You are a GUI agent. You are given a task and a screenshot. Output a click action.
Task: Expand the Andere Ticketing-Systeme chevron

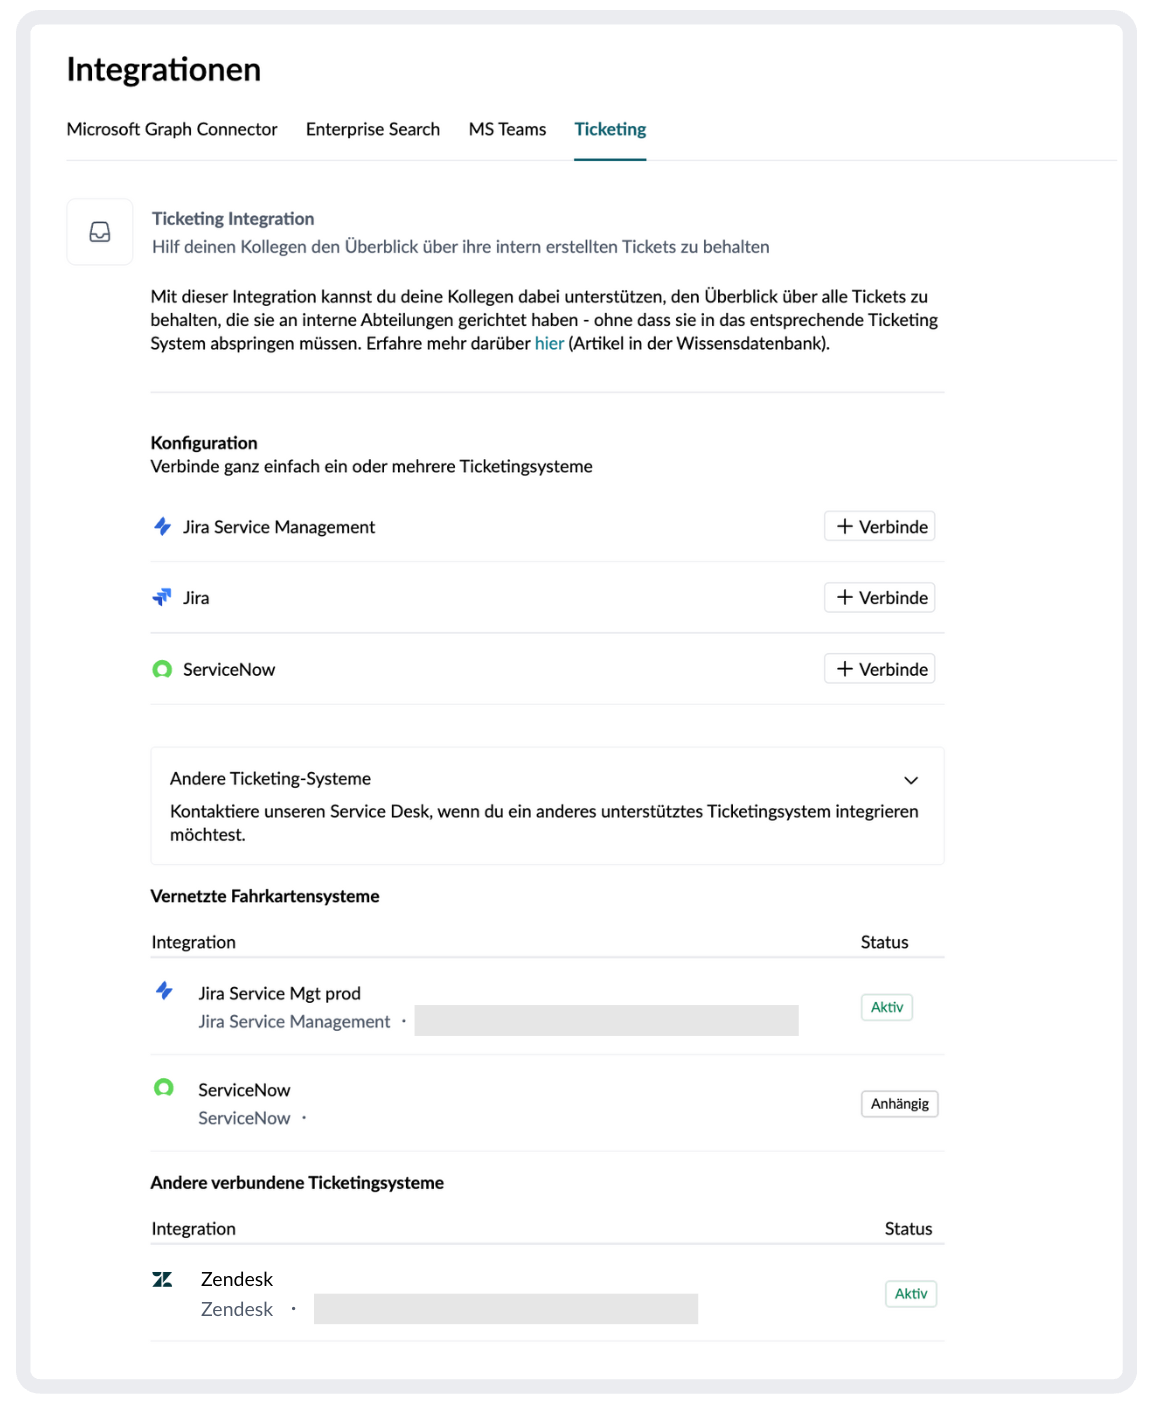[x=911, y=780]
